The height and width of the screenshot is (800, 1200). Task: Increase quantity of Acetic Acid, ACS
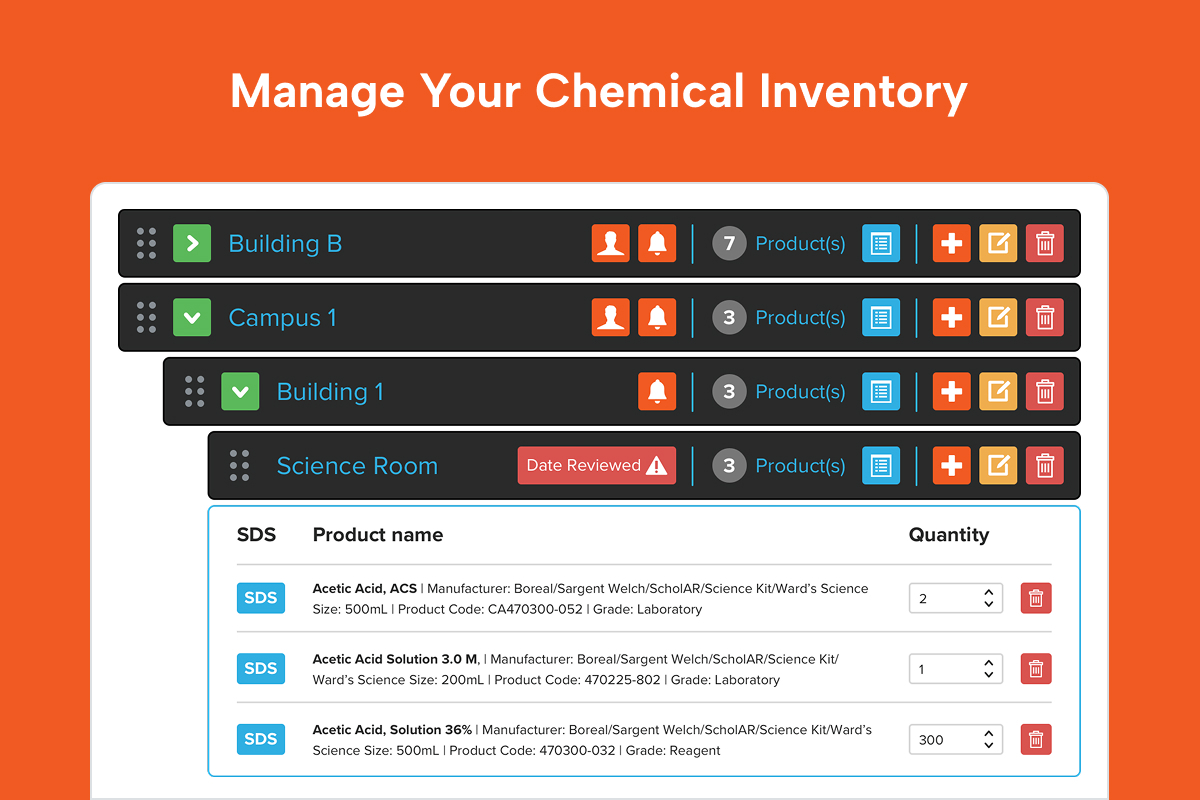[x=988, y=592]
